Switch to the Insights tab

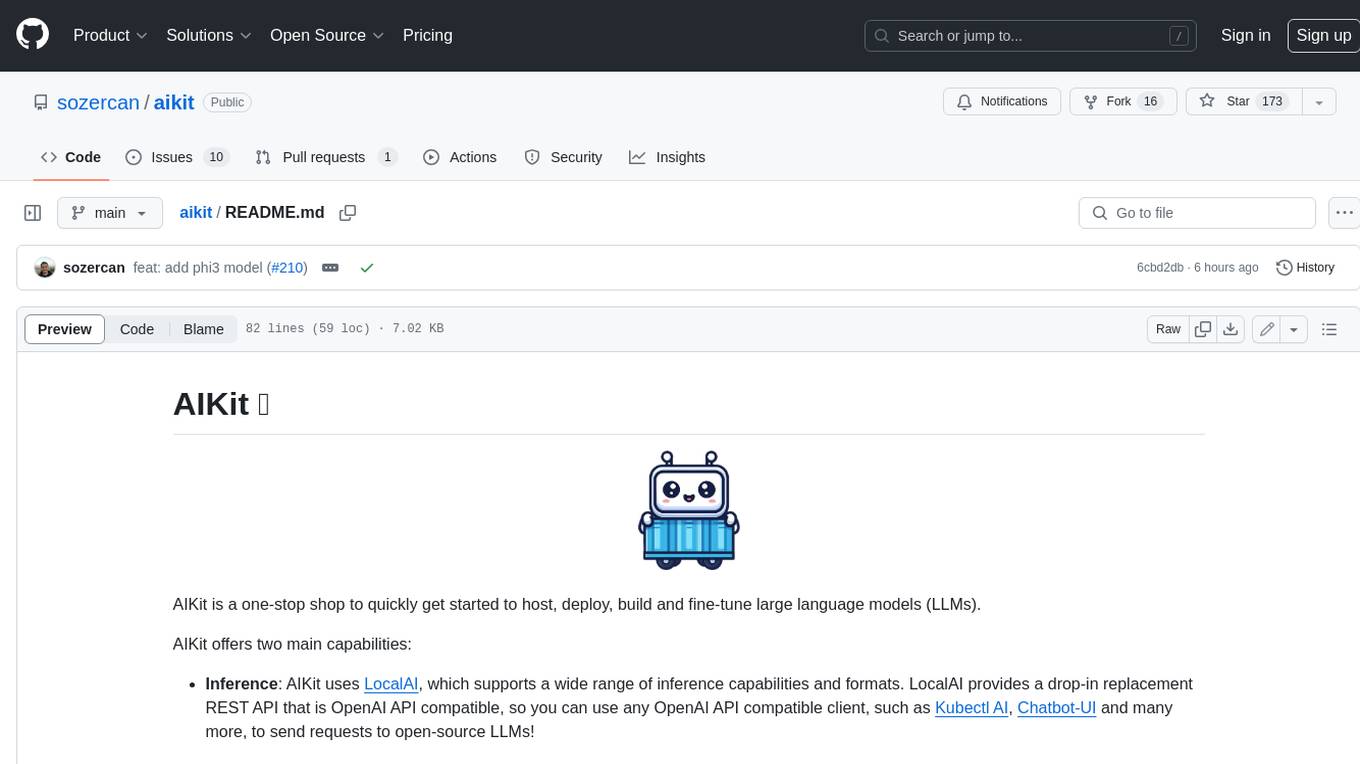[667, 157]
